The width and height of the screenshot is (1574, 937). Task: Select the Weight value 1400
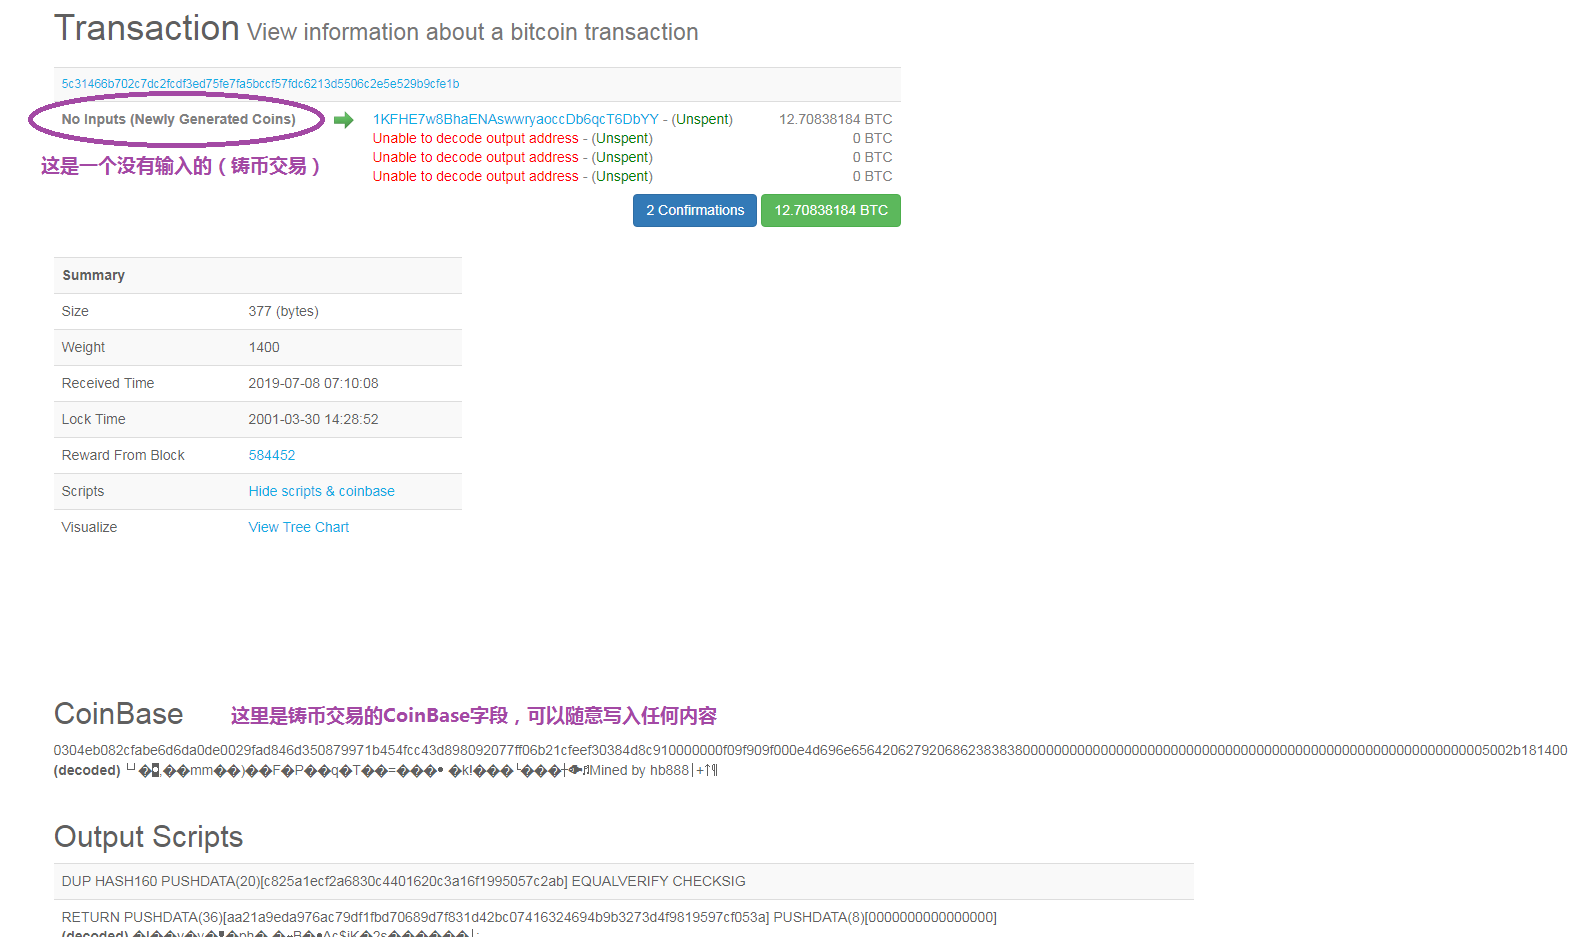coord(264,347)
